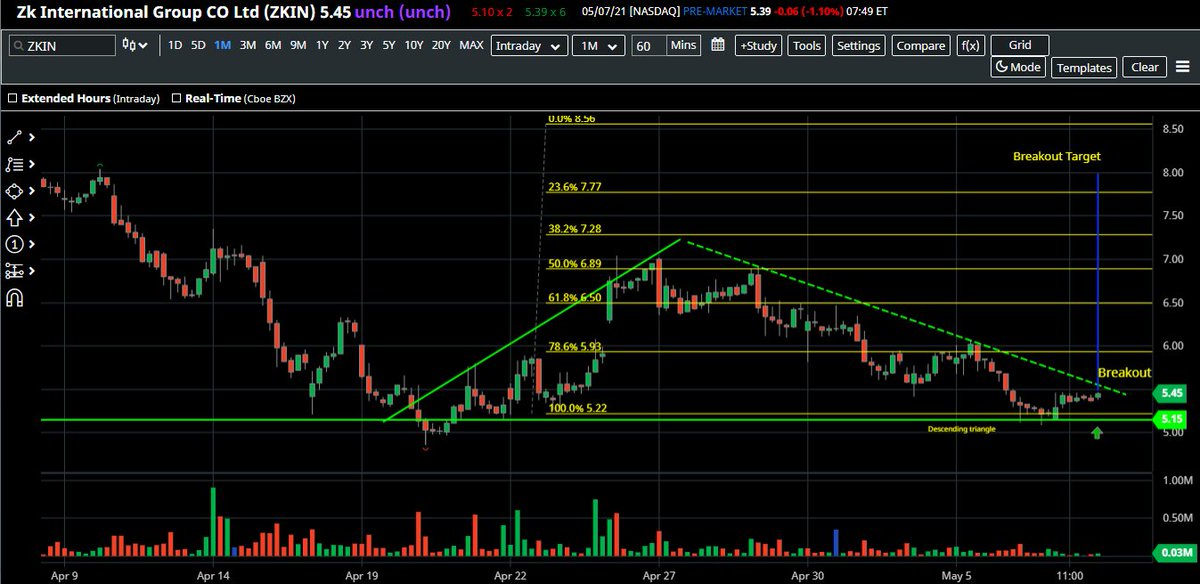Viewport: 1200px width, 584px height.
Task: Click the 100.0% 5.22 Fibonacci label
Action: 578,408
